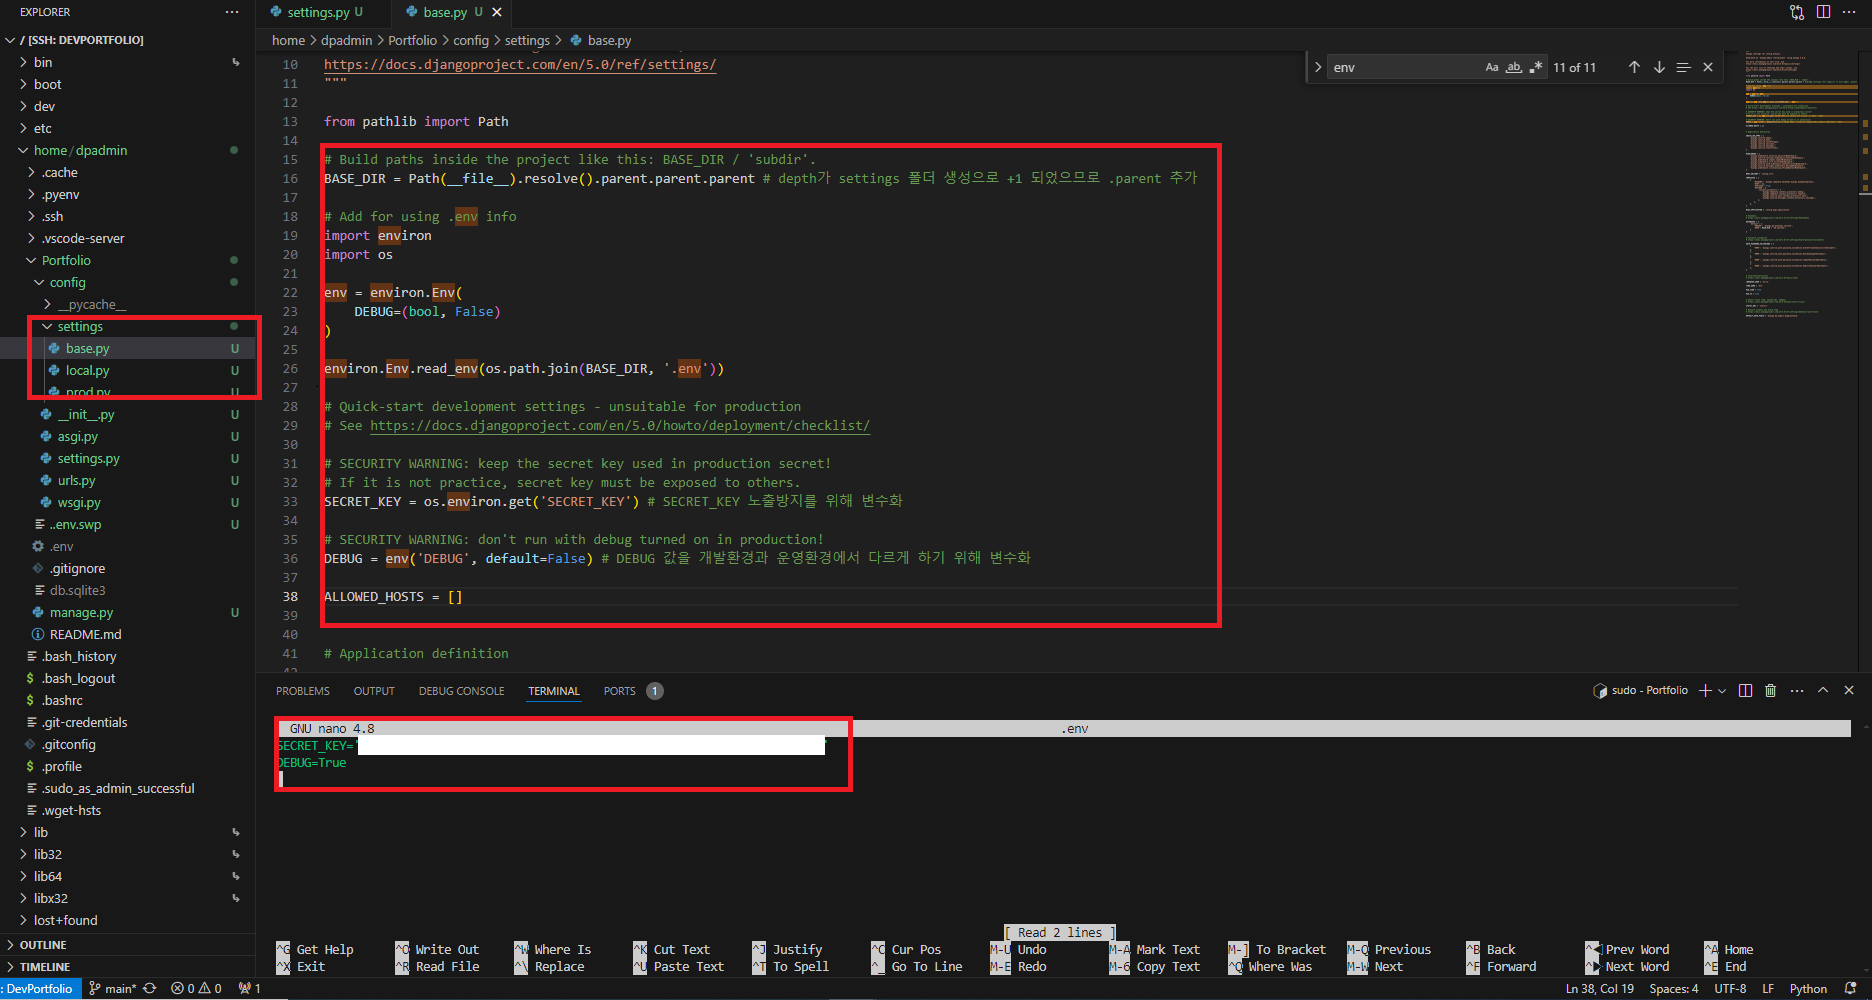Open terminal panel more actions menu

pyautogui.click(x=1797, y=691)
